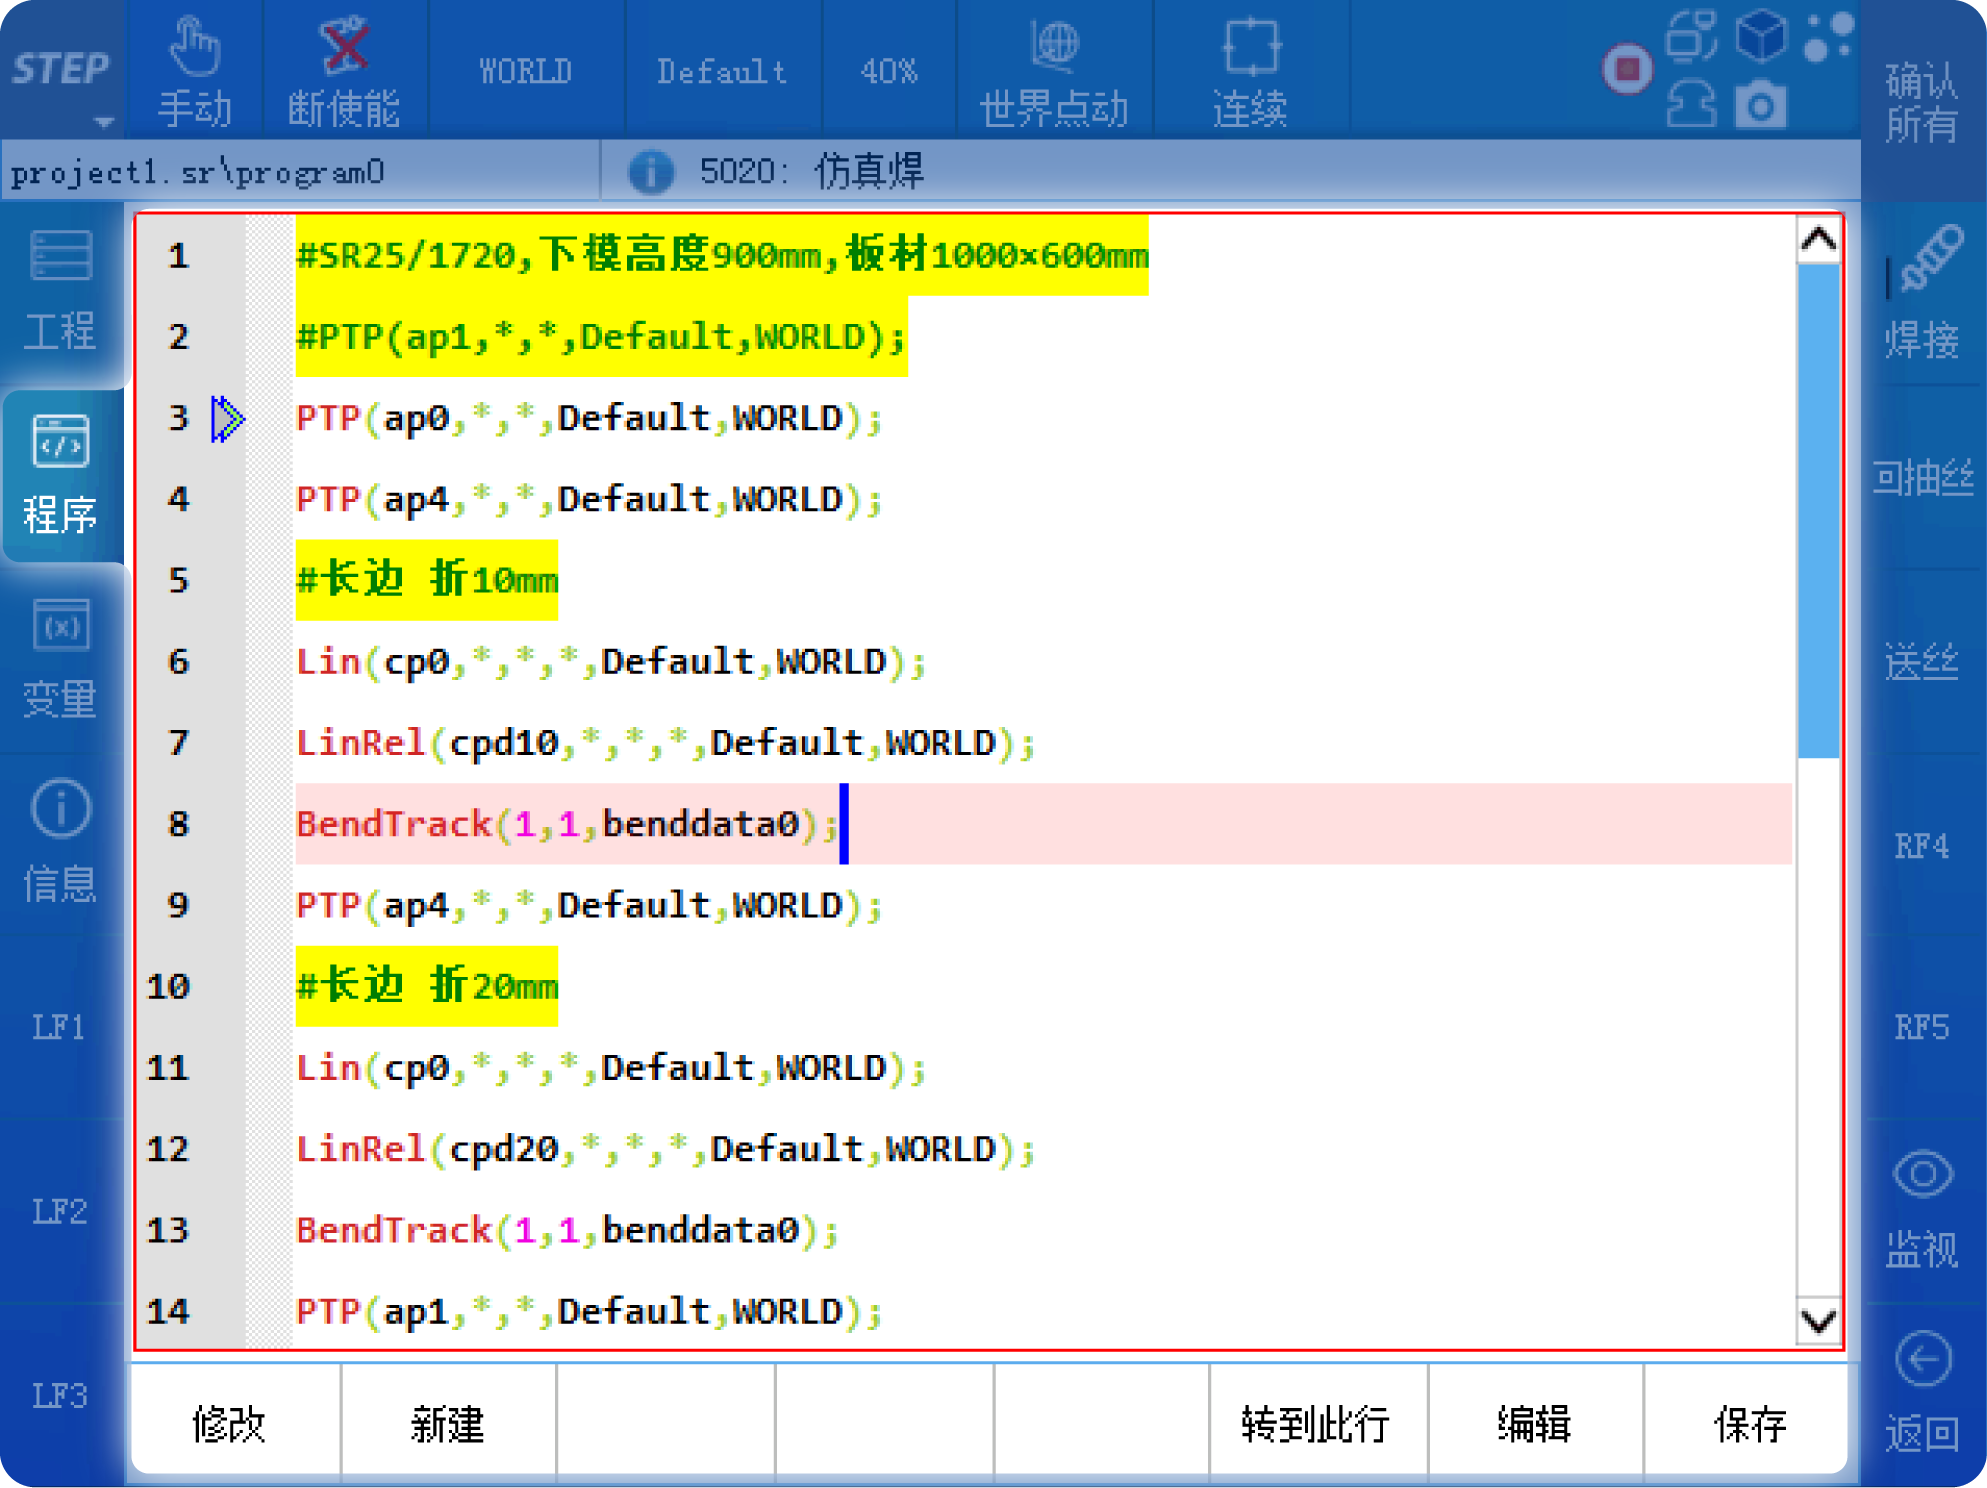
Task: Click the LF2 function key
Action: [61, 1212]
